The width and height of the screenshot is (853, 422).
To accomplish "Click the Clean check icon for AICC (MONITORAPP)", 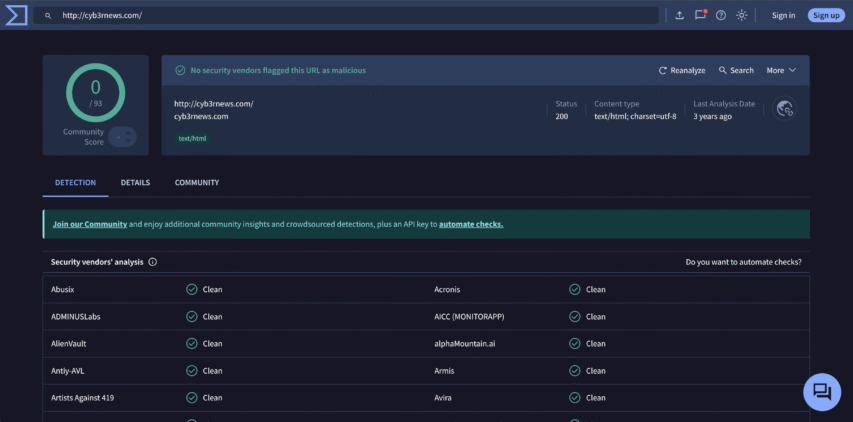I will tap(574, 316).
